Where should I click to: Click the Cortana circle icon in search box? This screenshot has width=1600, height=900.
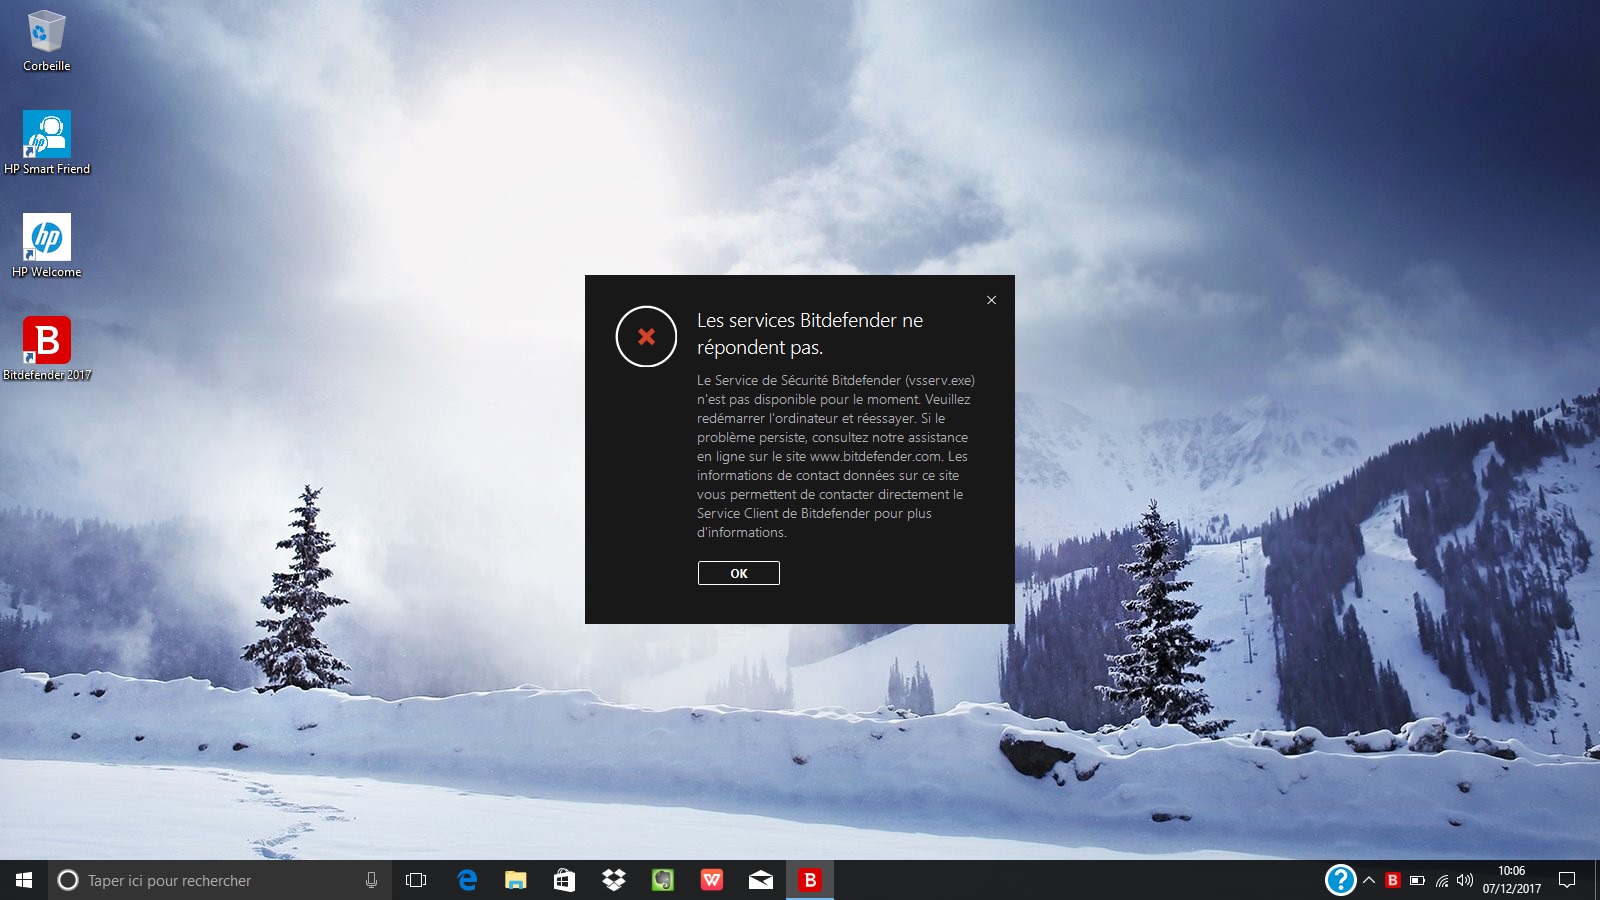(x=68, y=880)
